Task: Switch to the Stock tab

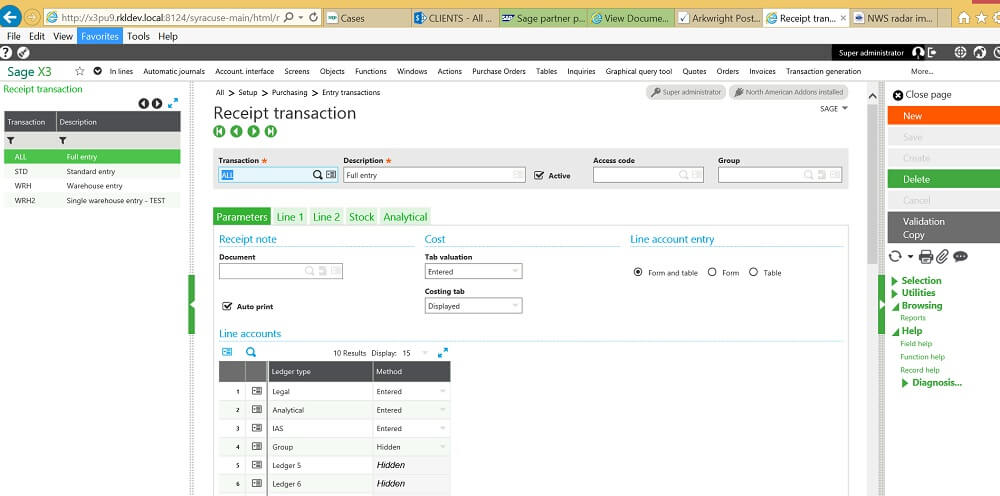Action: click(x=362, y=217)
